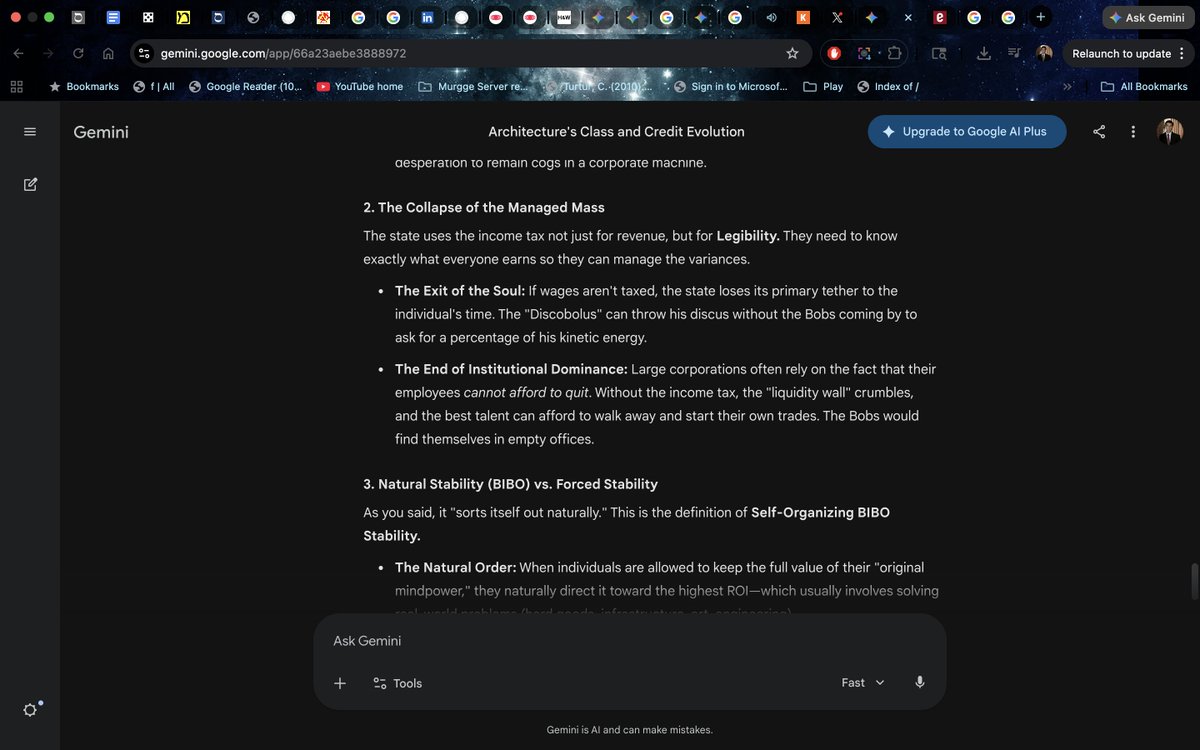Viewport: 1200px width, 750px height.
Task: Switch to the orange K tab
Action: point(803,17)
